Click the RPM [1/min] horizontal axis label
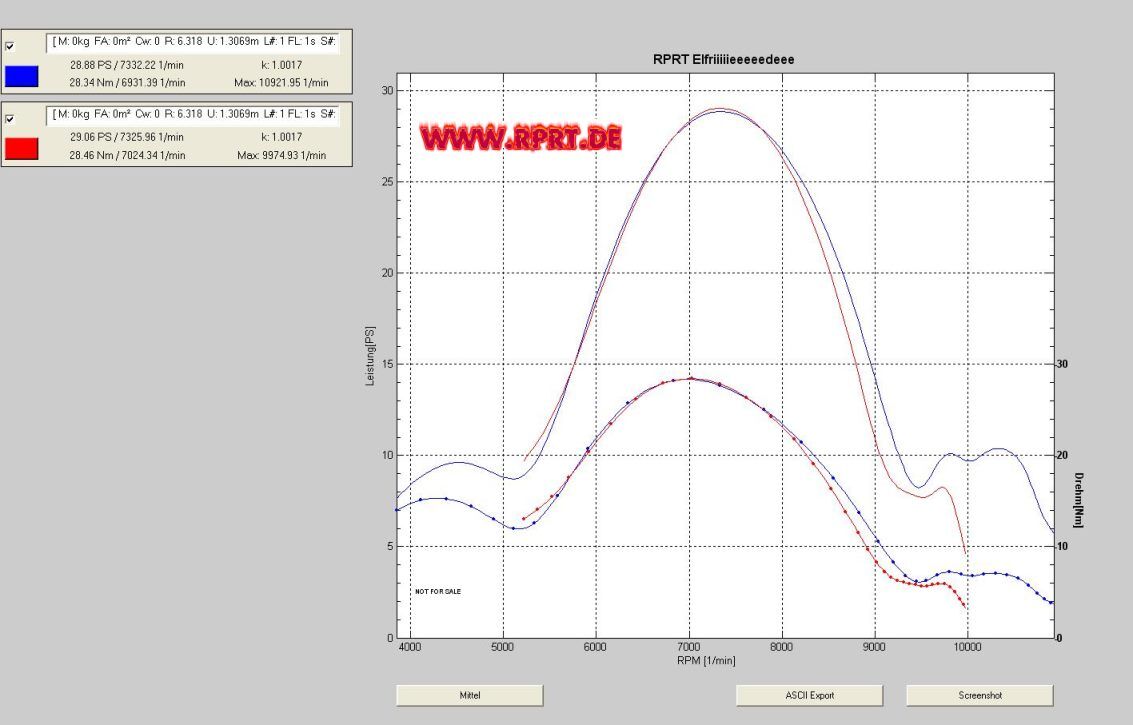 coord(708,661)
